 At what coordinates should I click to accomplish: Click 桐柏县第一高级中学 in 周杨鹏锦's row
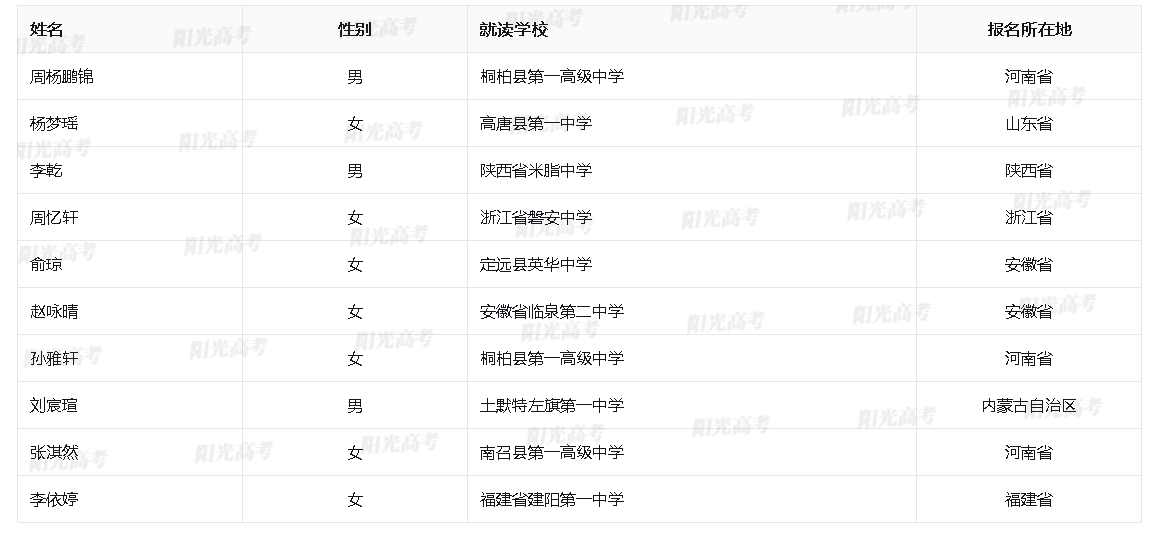click(552, 76)
